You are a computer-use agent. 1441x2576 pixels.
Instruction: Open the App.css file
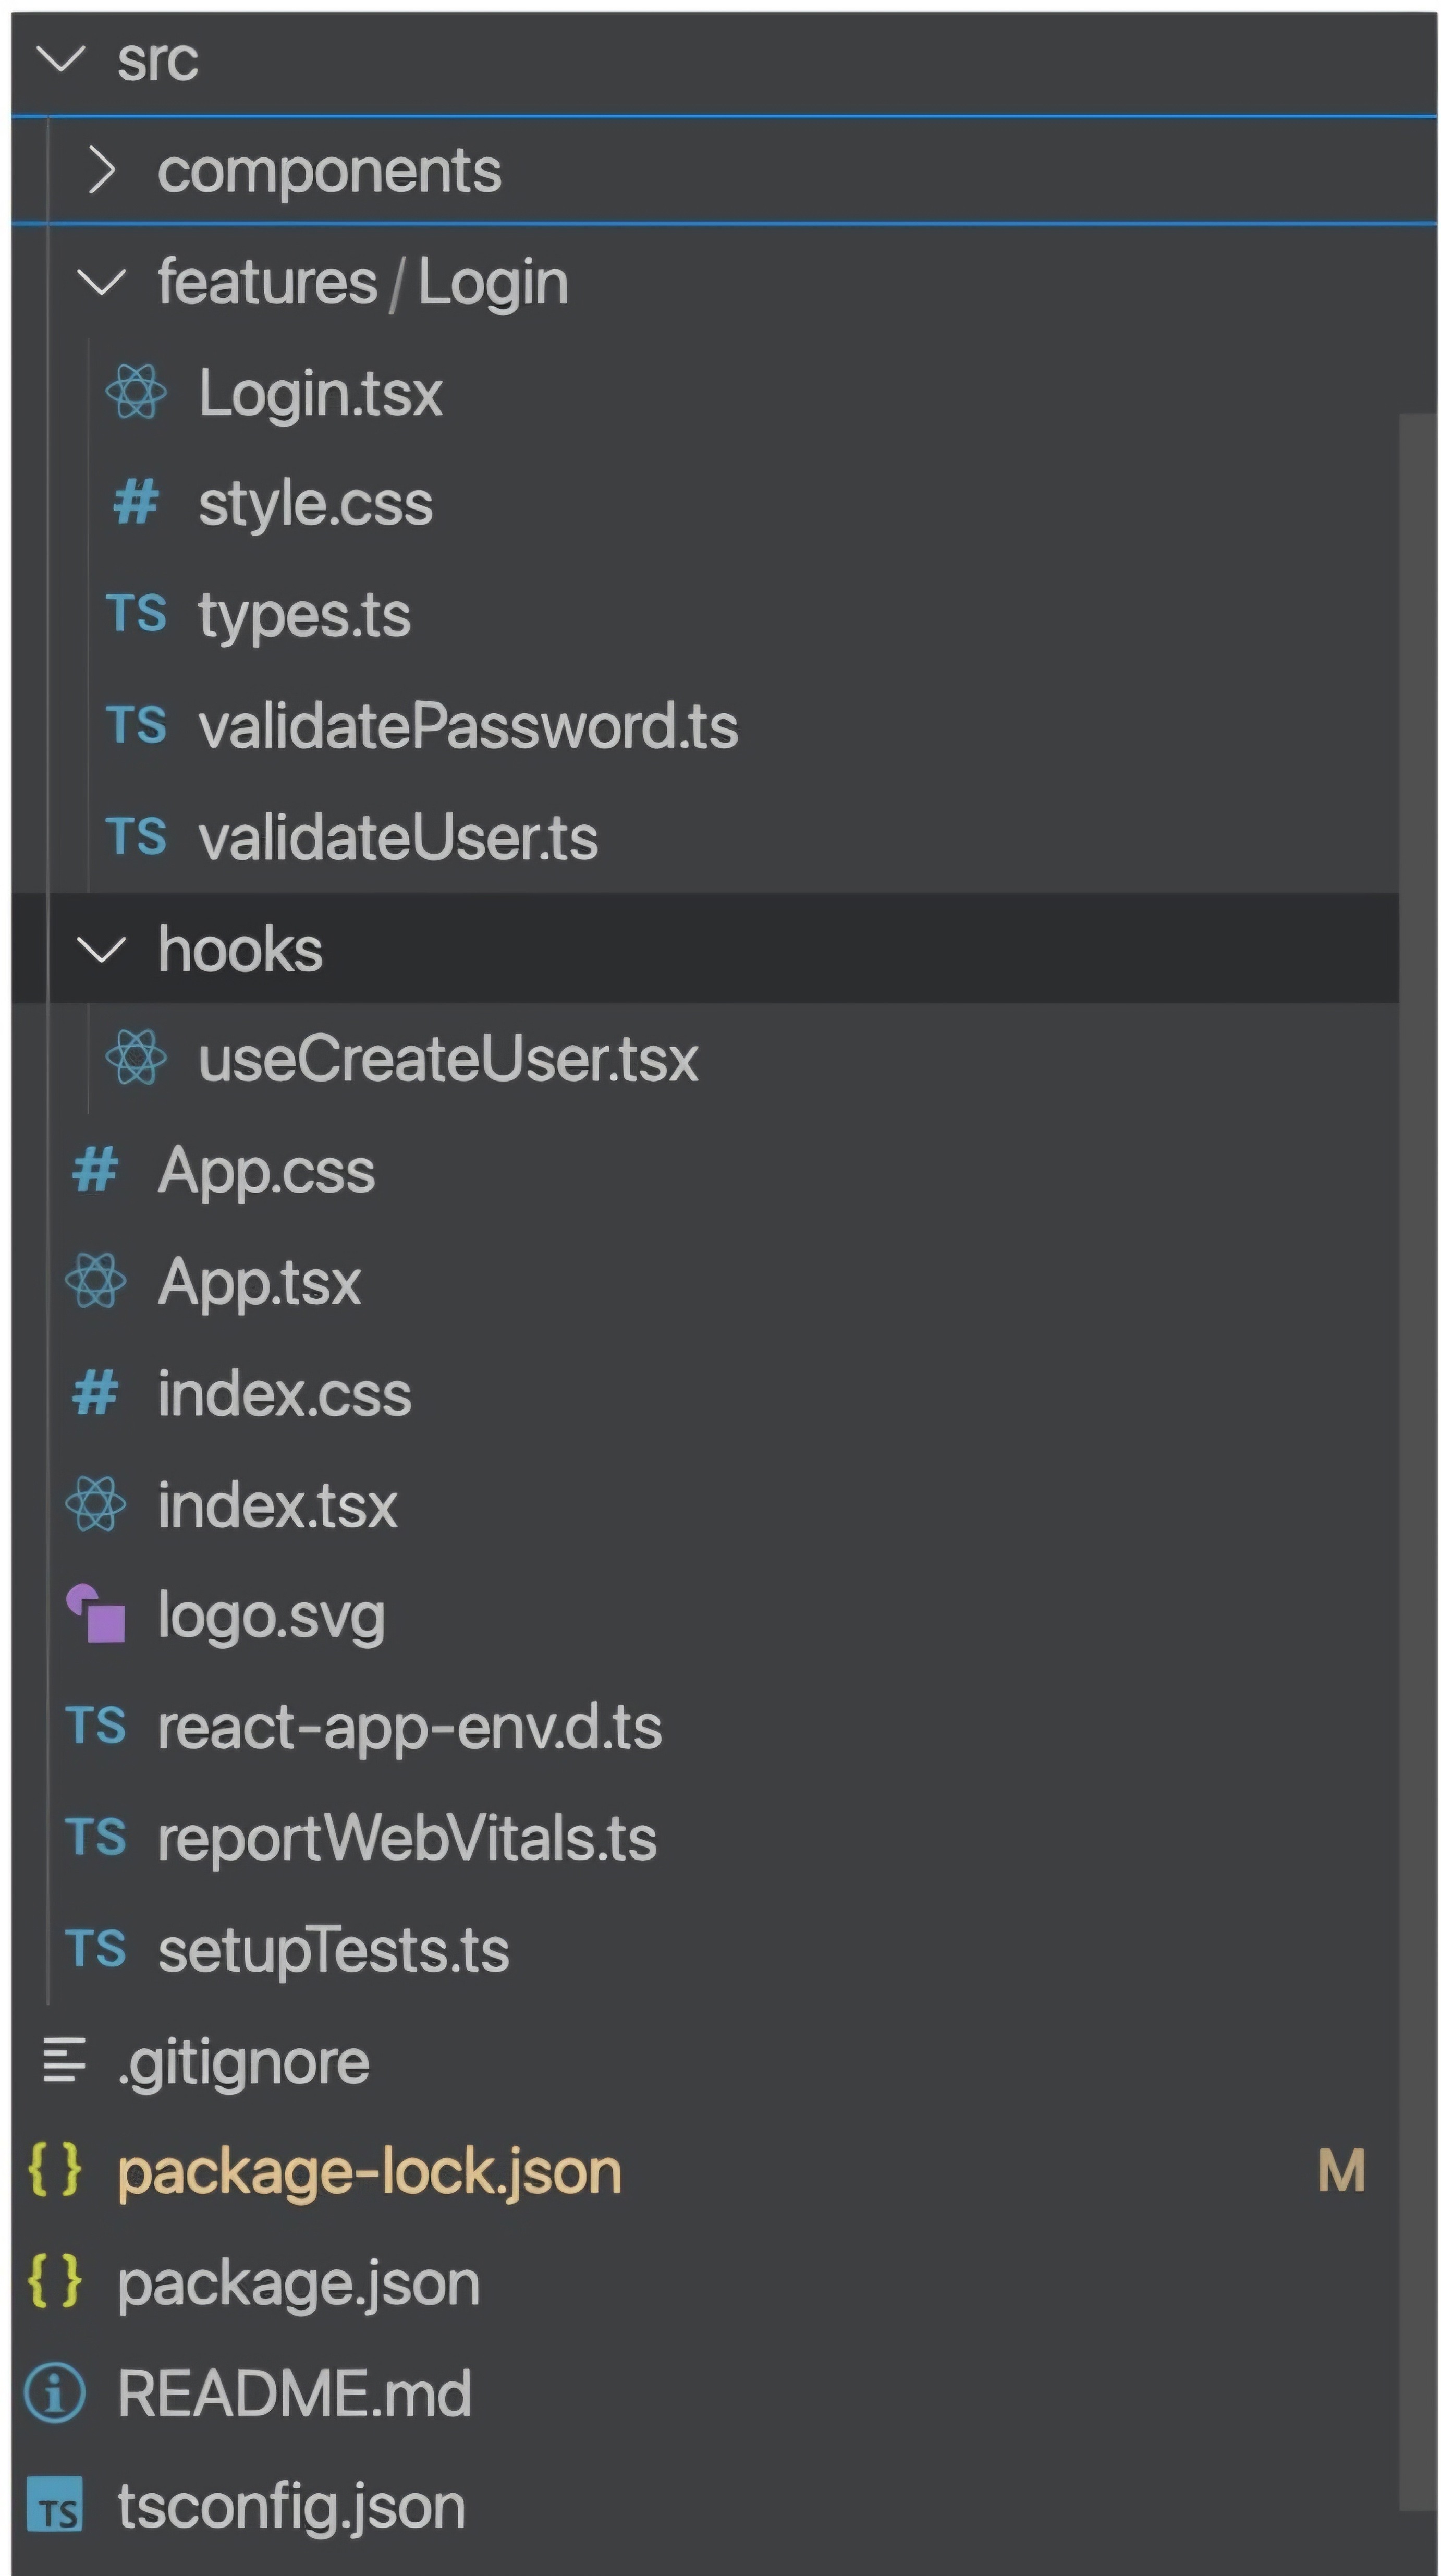(x=266, y=1172)
